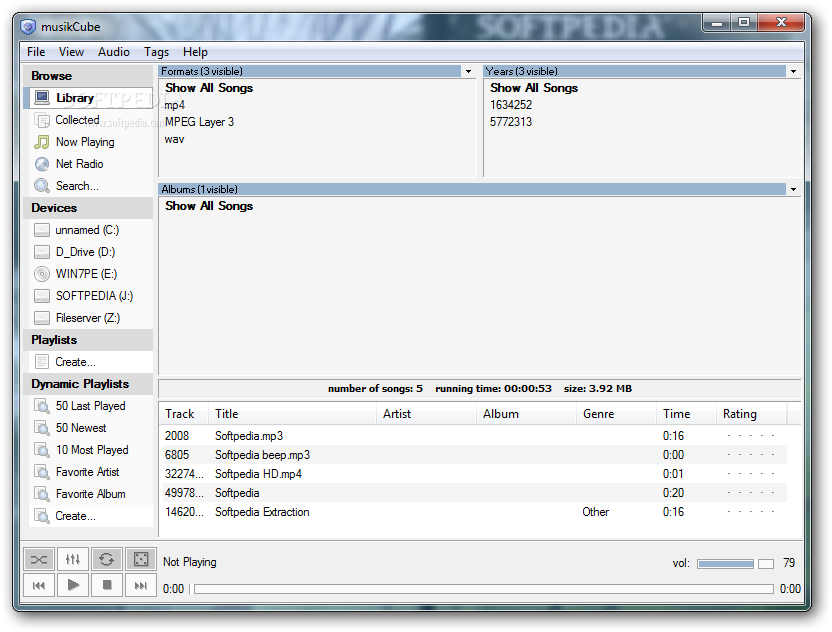Select Show All Songs in Albums
The height and width of the screenshot is (632, 832).
tap(209, 206)
